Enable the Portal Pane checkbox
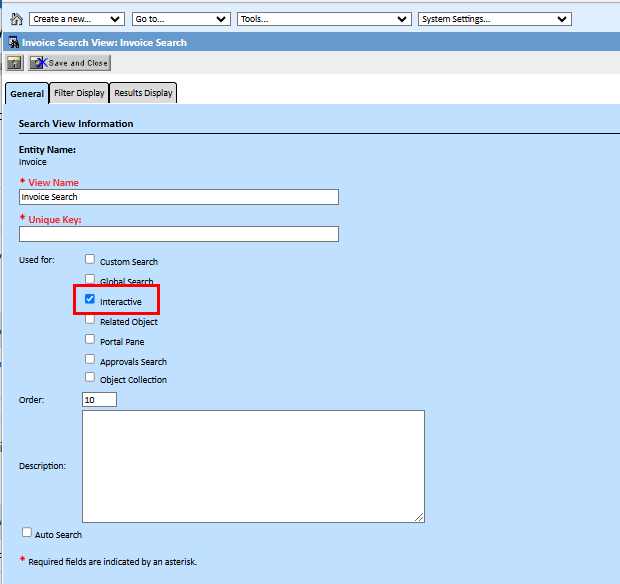Screen dimensions: 620x584 point(90,340)
